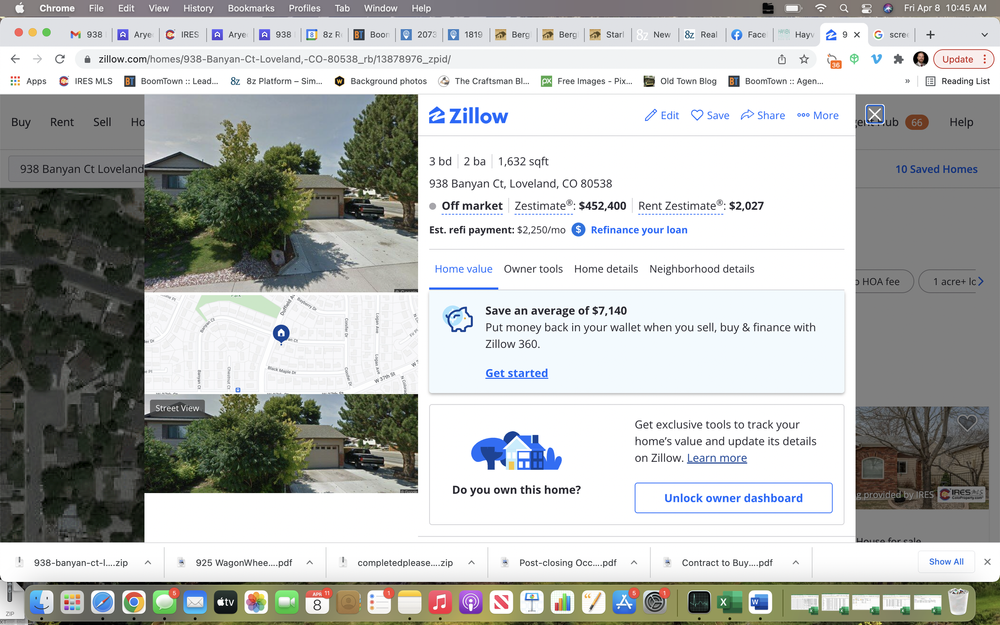Viewport: 1000px width, 625px height.
Task: Open the Street View thumbnail
Action: click(281, 443)
